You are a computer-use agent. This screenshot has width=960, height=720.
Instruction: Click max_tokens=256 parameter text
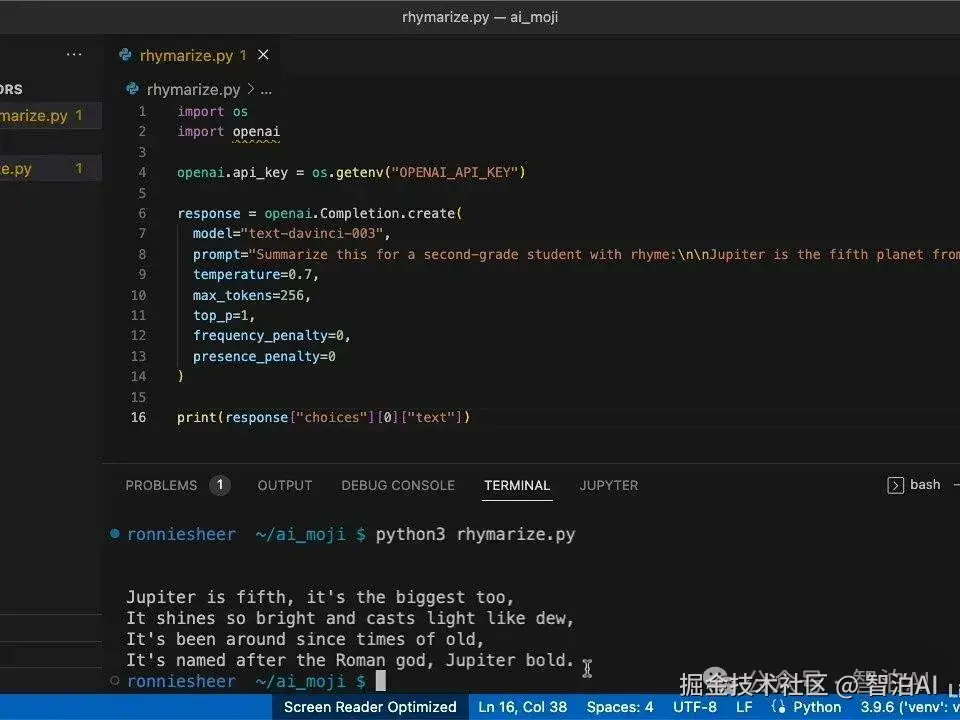(x=252, y=295)
